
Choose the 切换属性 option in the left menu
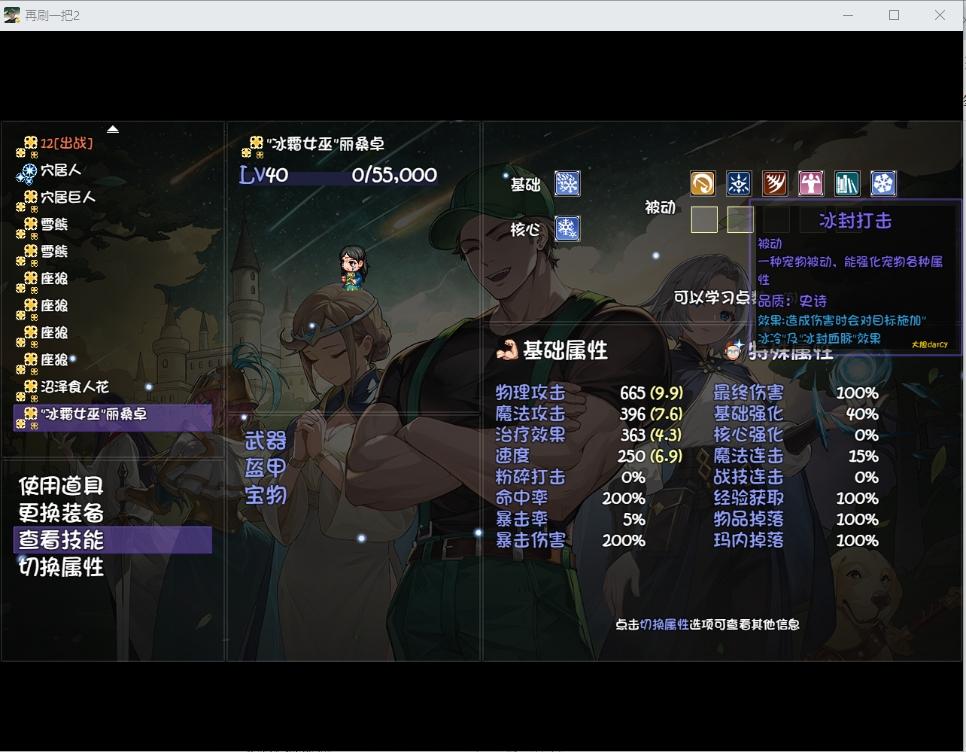pos(61,567)
